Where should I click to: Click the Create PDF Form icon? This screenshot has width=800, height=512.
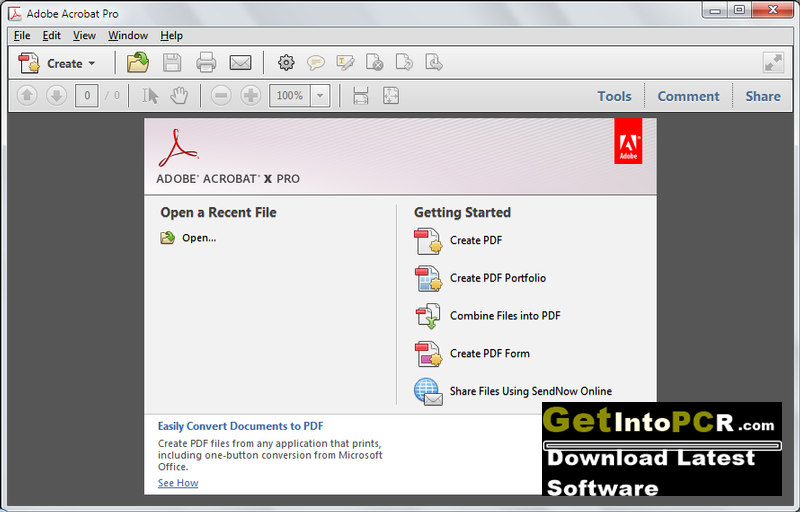point(428,354)
